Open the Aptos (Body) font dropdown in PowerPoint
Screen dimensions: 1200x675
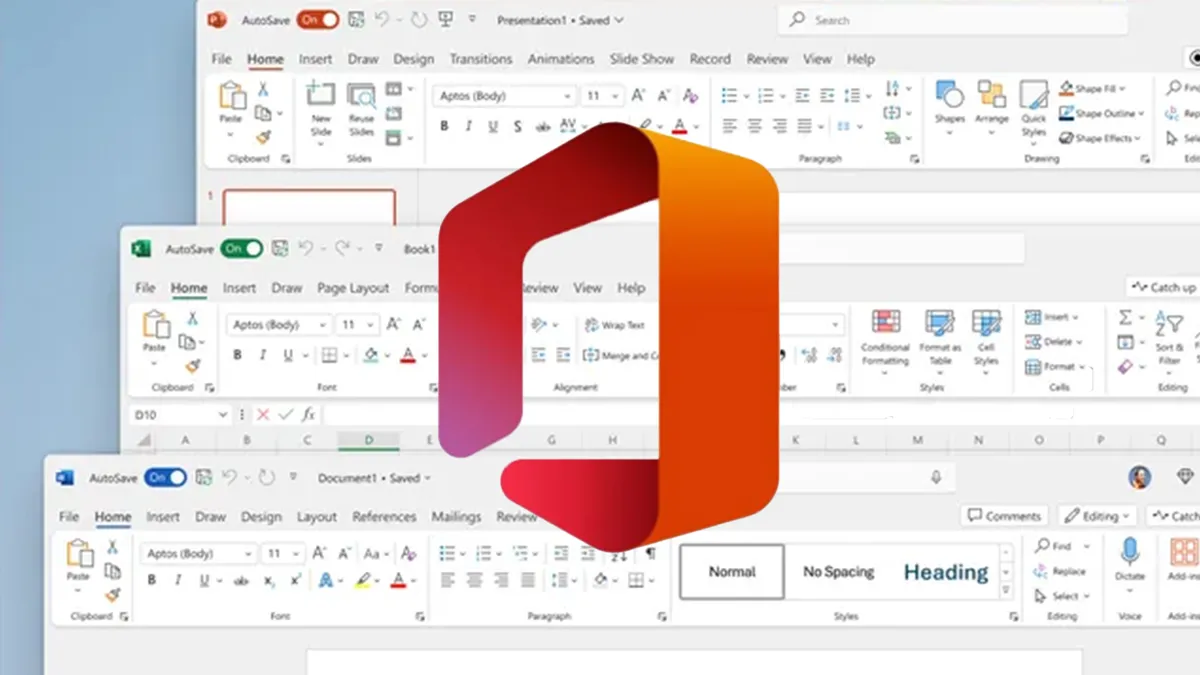pos(567,96)
